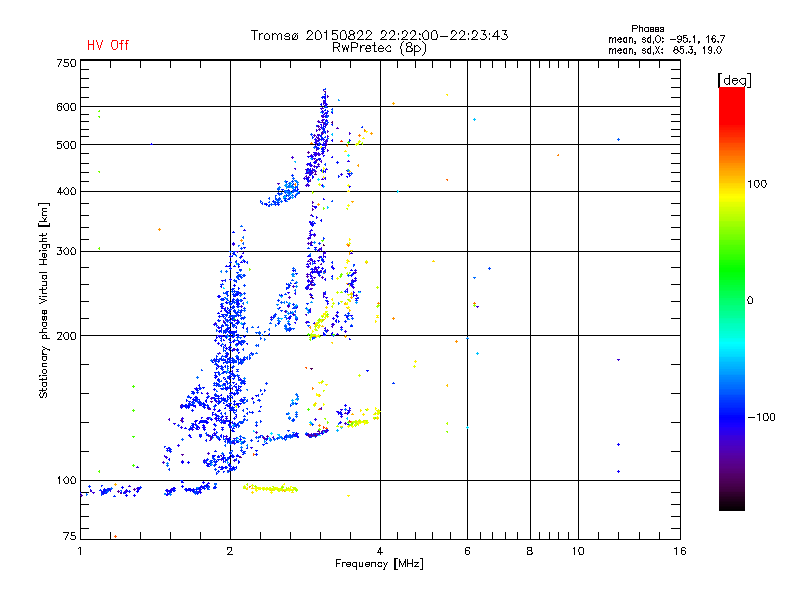Viewport: 800px width, 600px height.
Task: Click the y-axis tick label "400"
Action: [x=66, y=192]
